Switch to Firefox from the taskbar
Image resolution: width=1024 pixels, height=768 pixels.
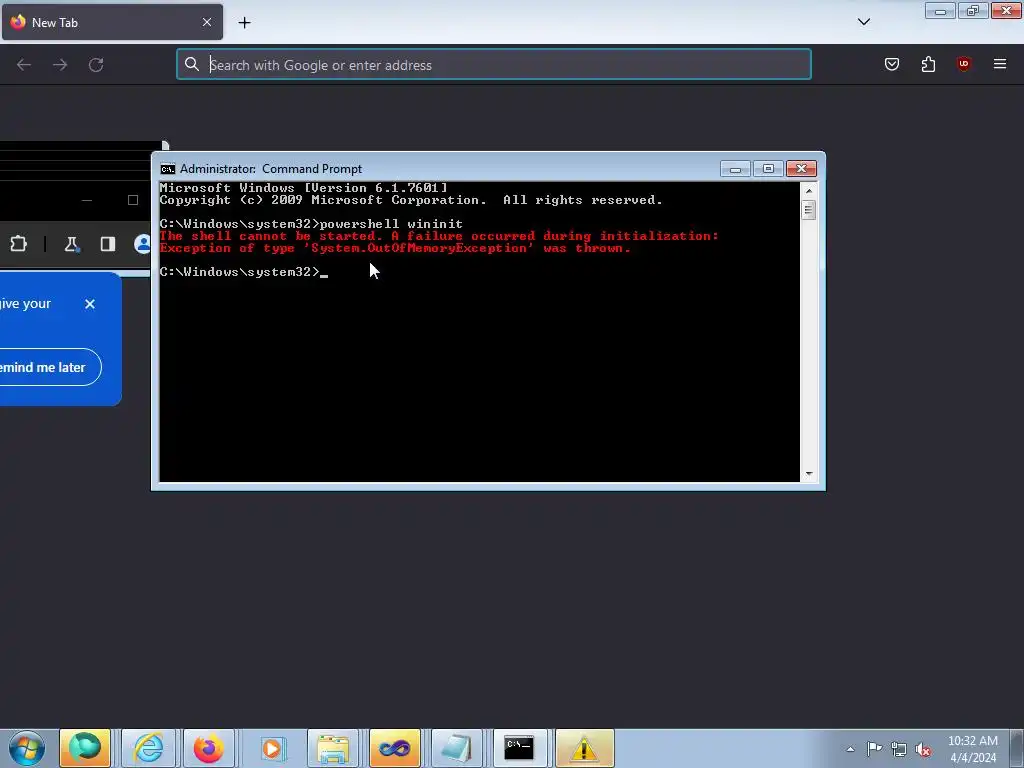click(x=208, y=748)
